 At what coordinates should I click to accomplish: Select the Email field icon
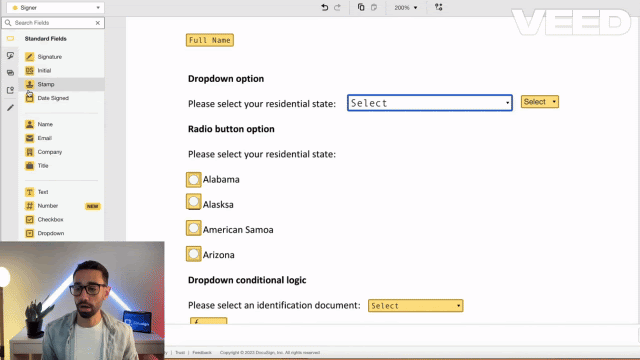tap(29, 138)
